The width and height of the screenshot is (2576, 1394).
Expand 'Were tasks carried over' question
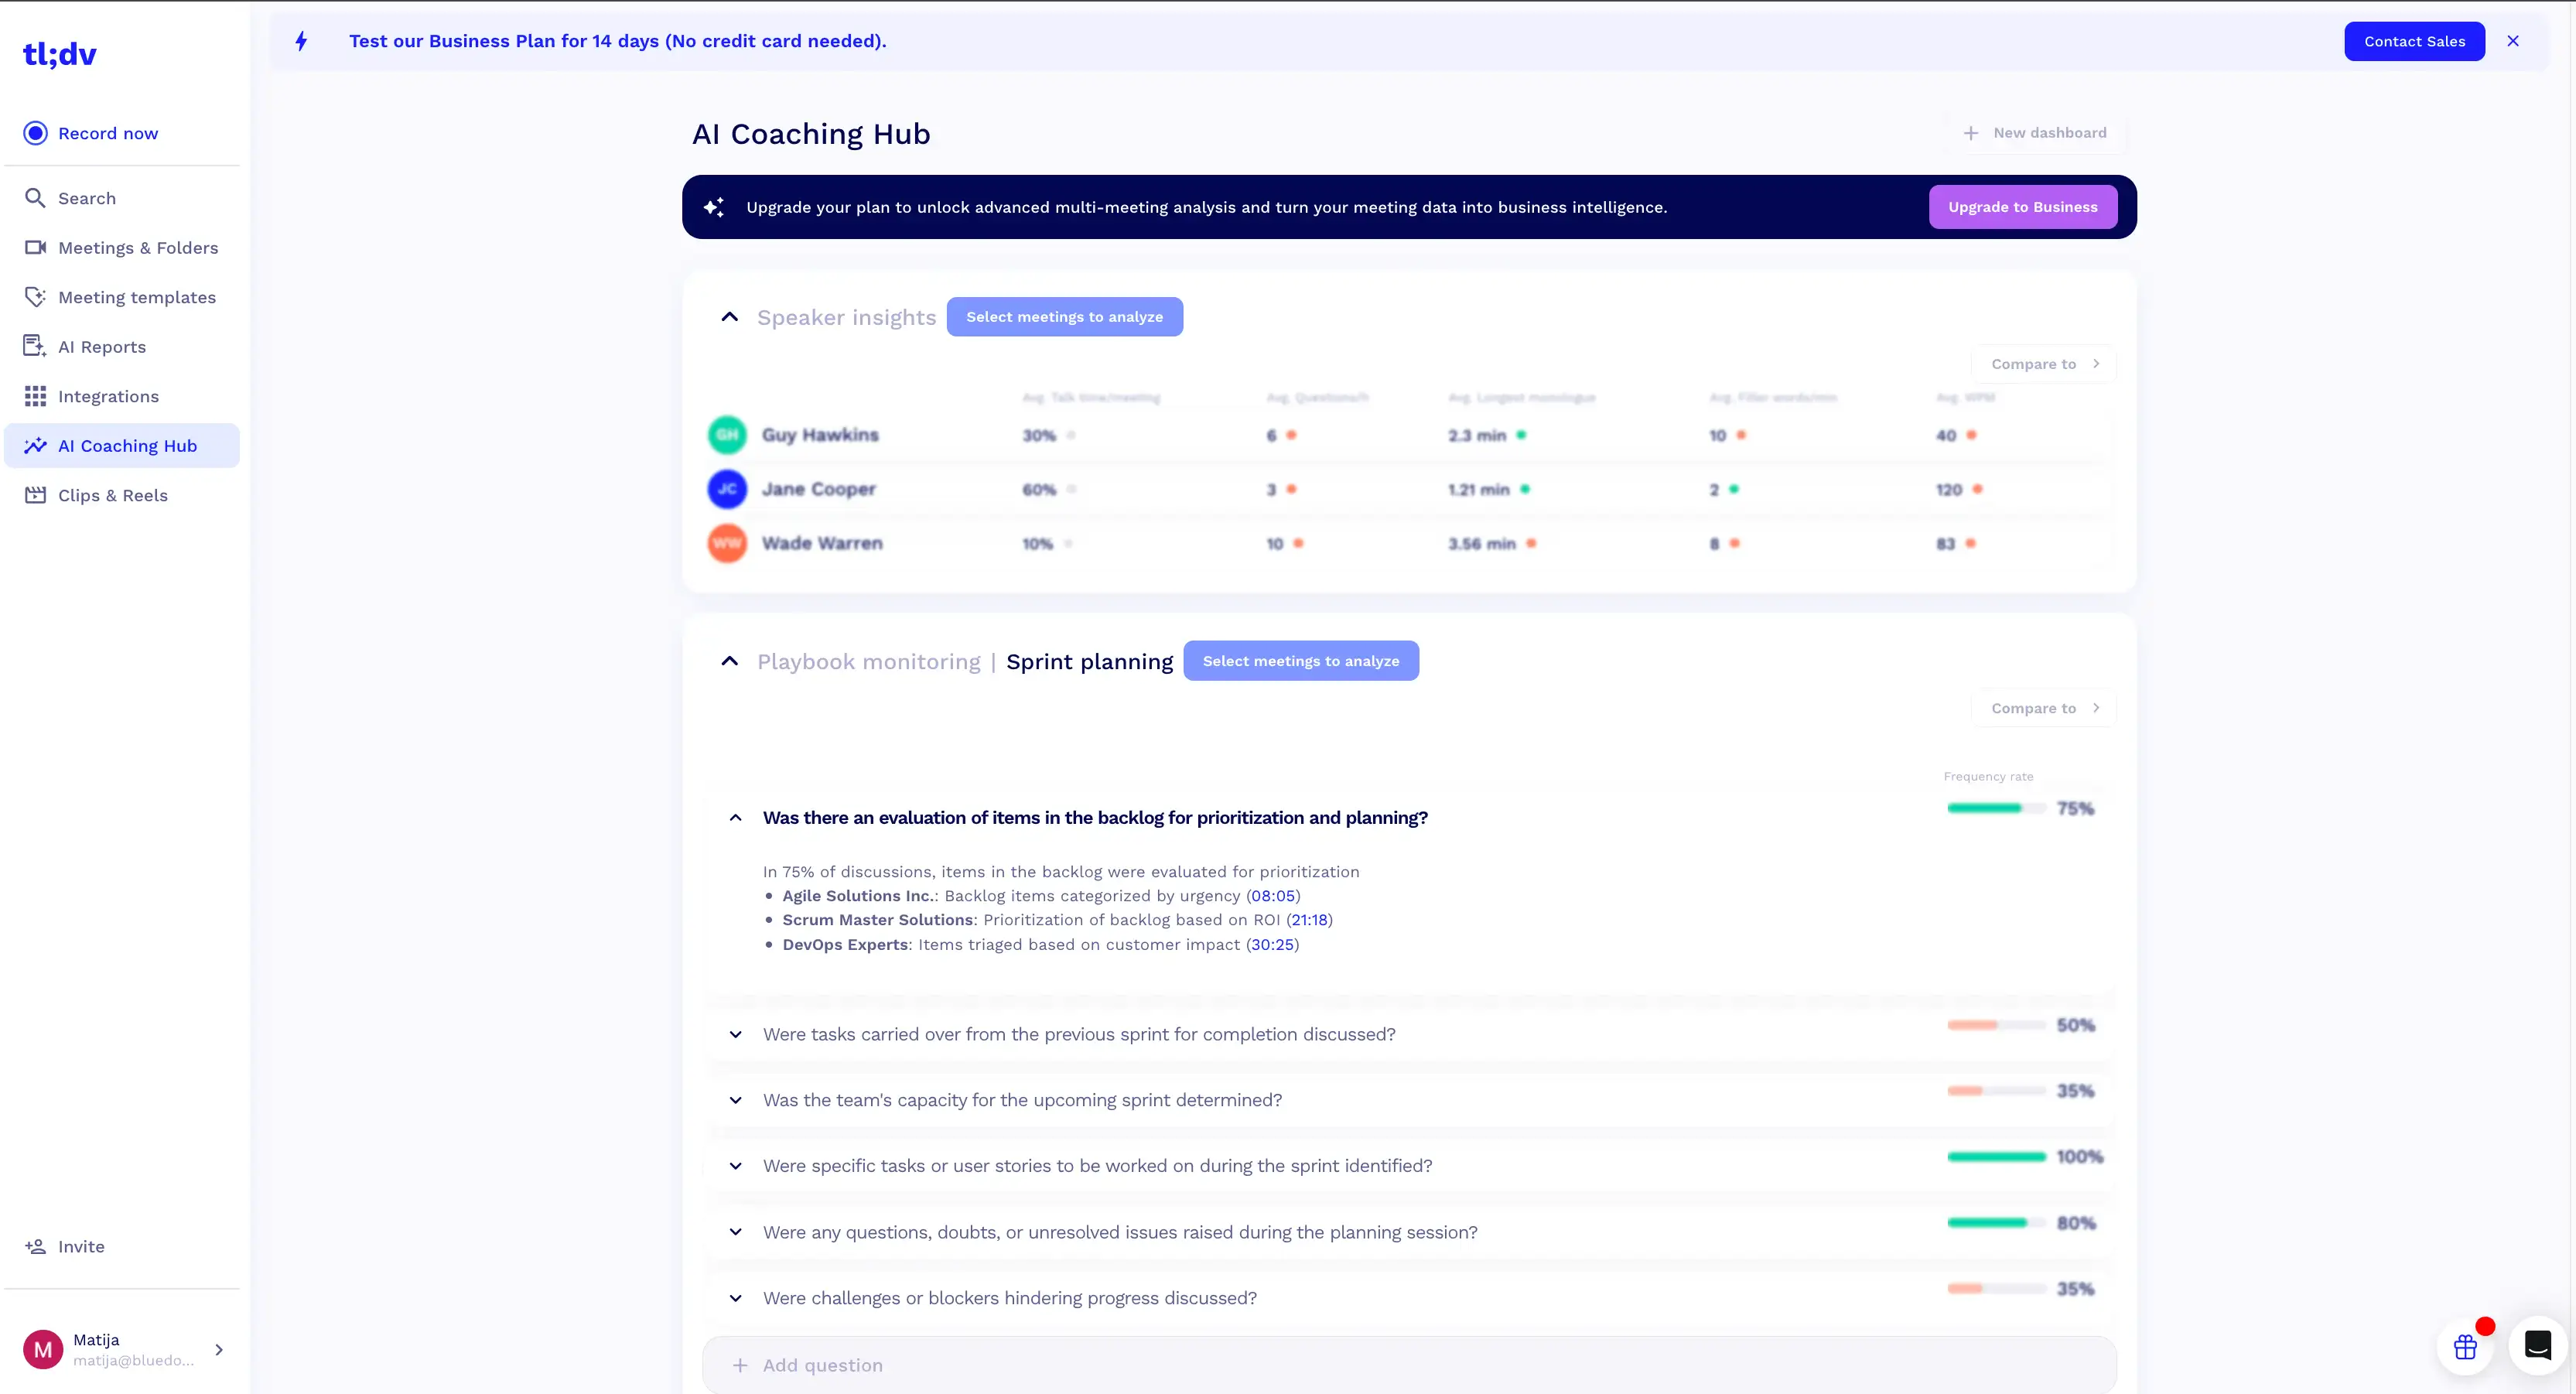[x=737, y=1034]
